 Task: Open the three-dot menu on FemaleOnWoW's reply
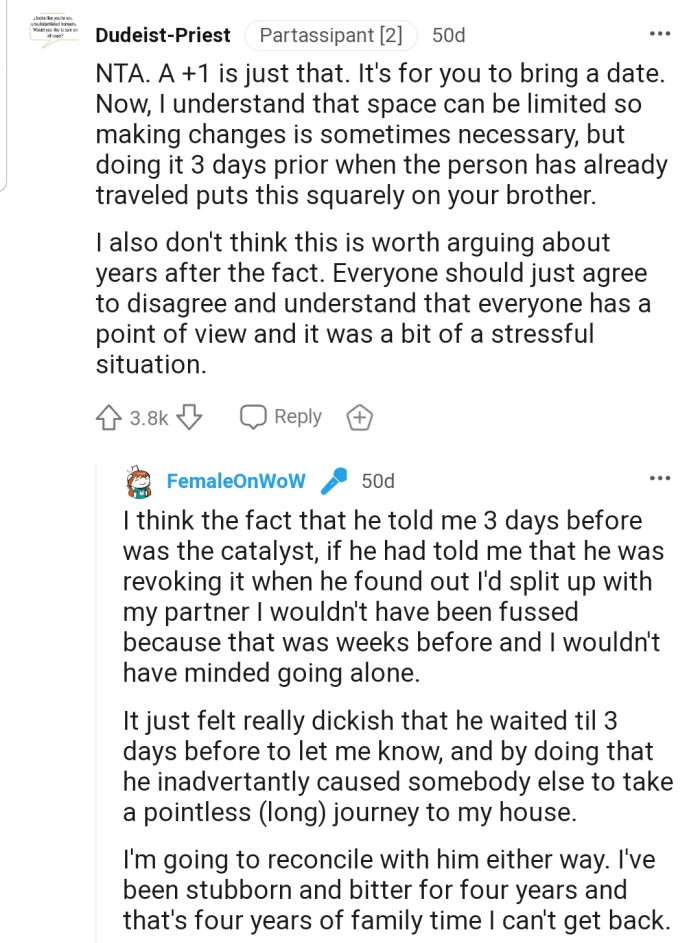pos(660,479)
